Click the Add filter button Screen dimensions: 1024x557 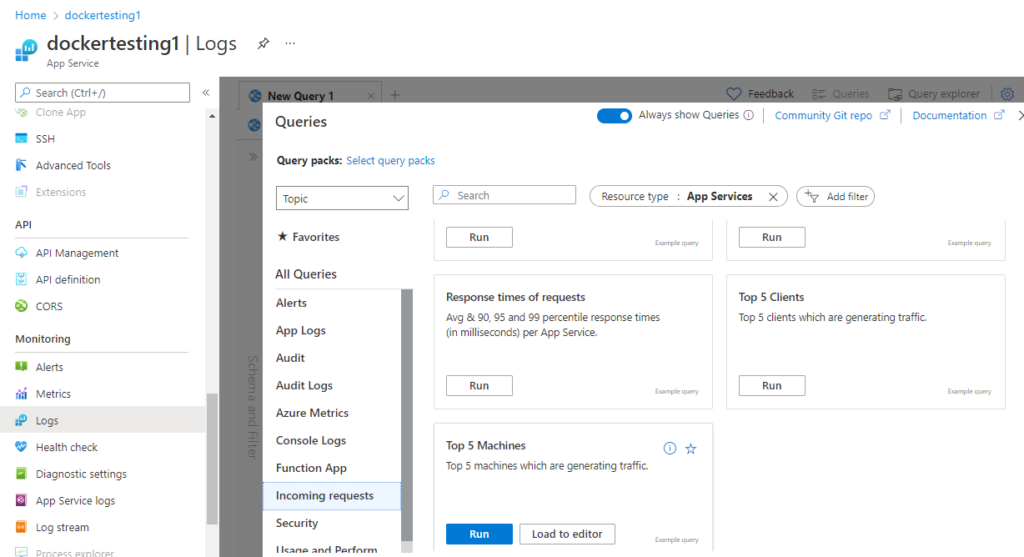pyautogui.click(x=835, y=196)
